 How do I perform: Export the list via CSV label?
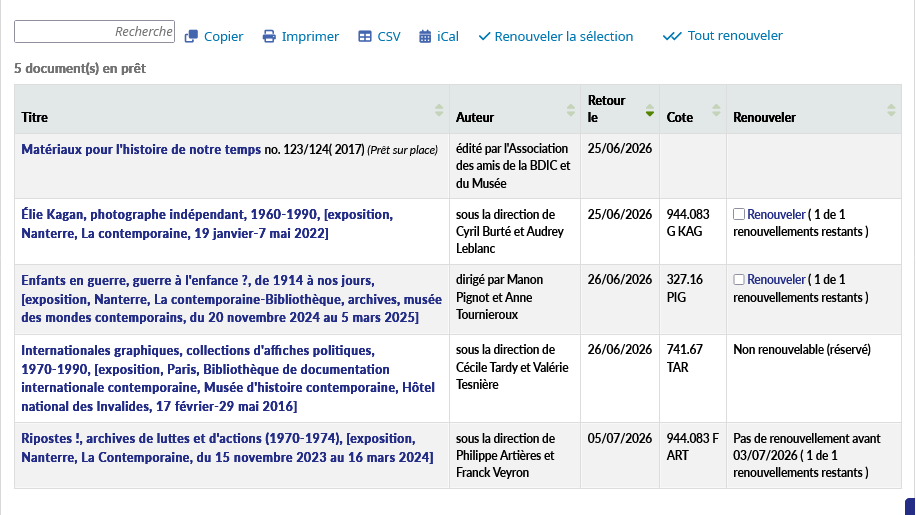[389, 36]
